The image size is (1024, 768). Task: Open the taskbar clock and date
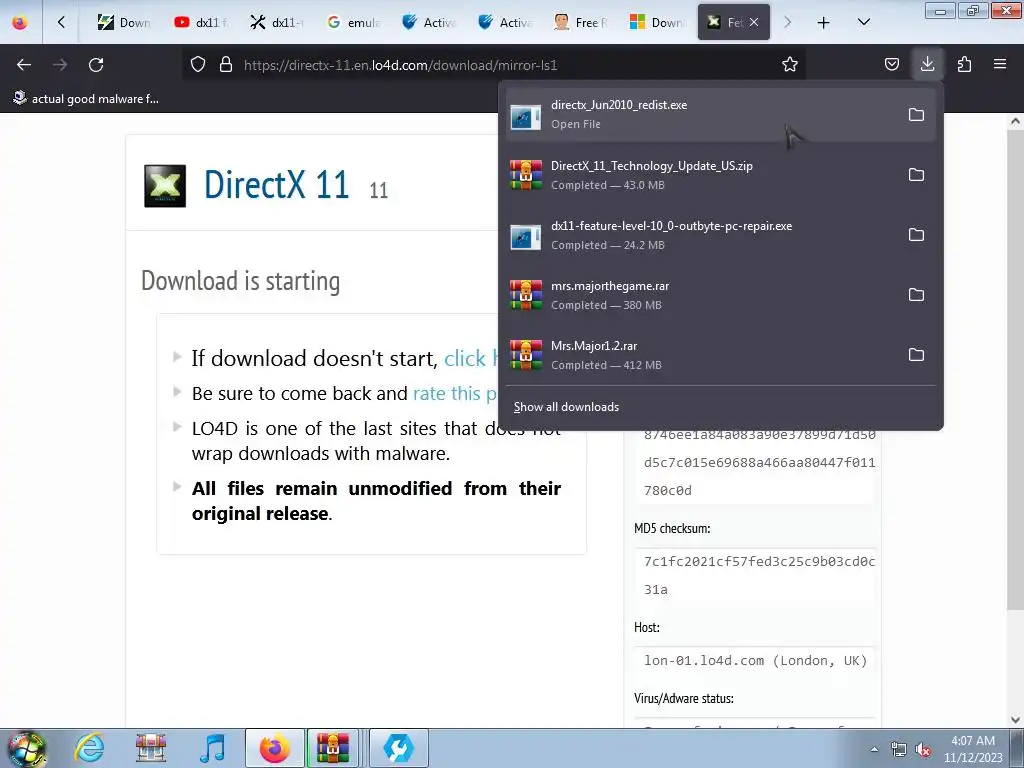coord(973,749)
